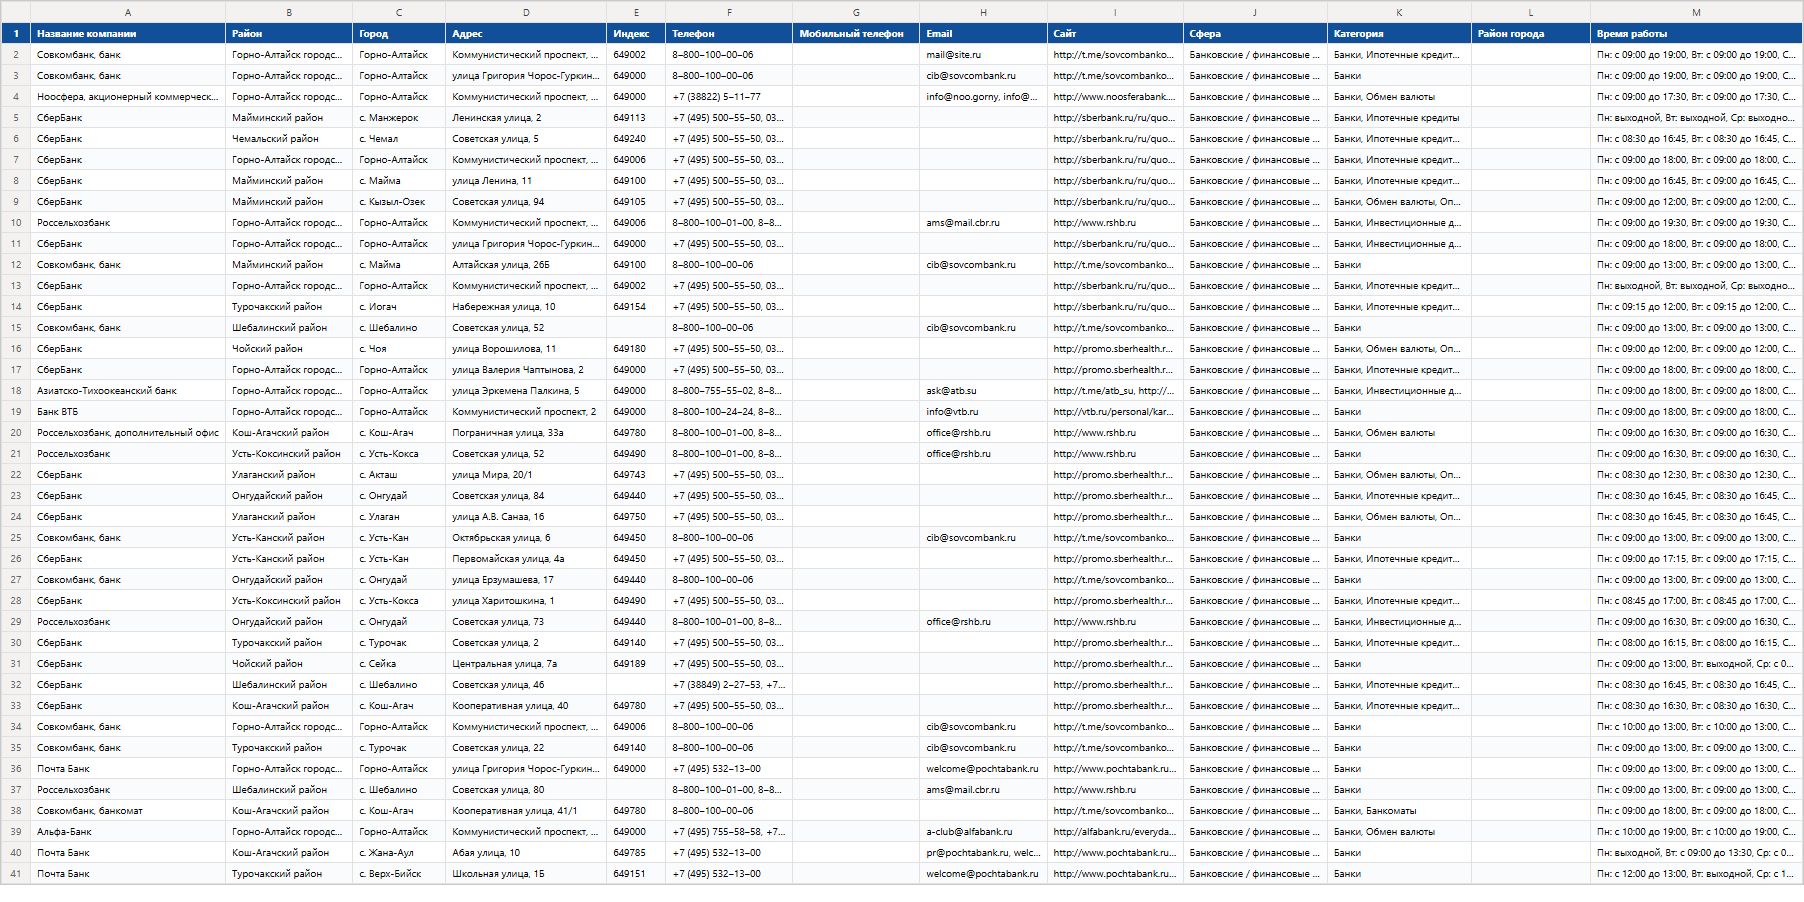The image size is (1804, 902).
Task: Select the 'Альфа-Банк' cell
Action: [128, 832]
